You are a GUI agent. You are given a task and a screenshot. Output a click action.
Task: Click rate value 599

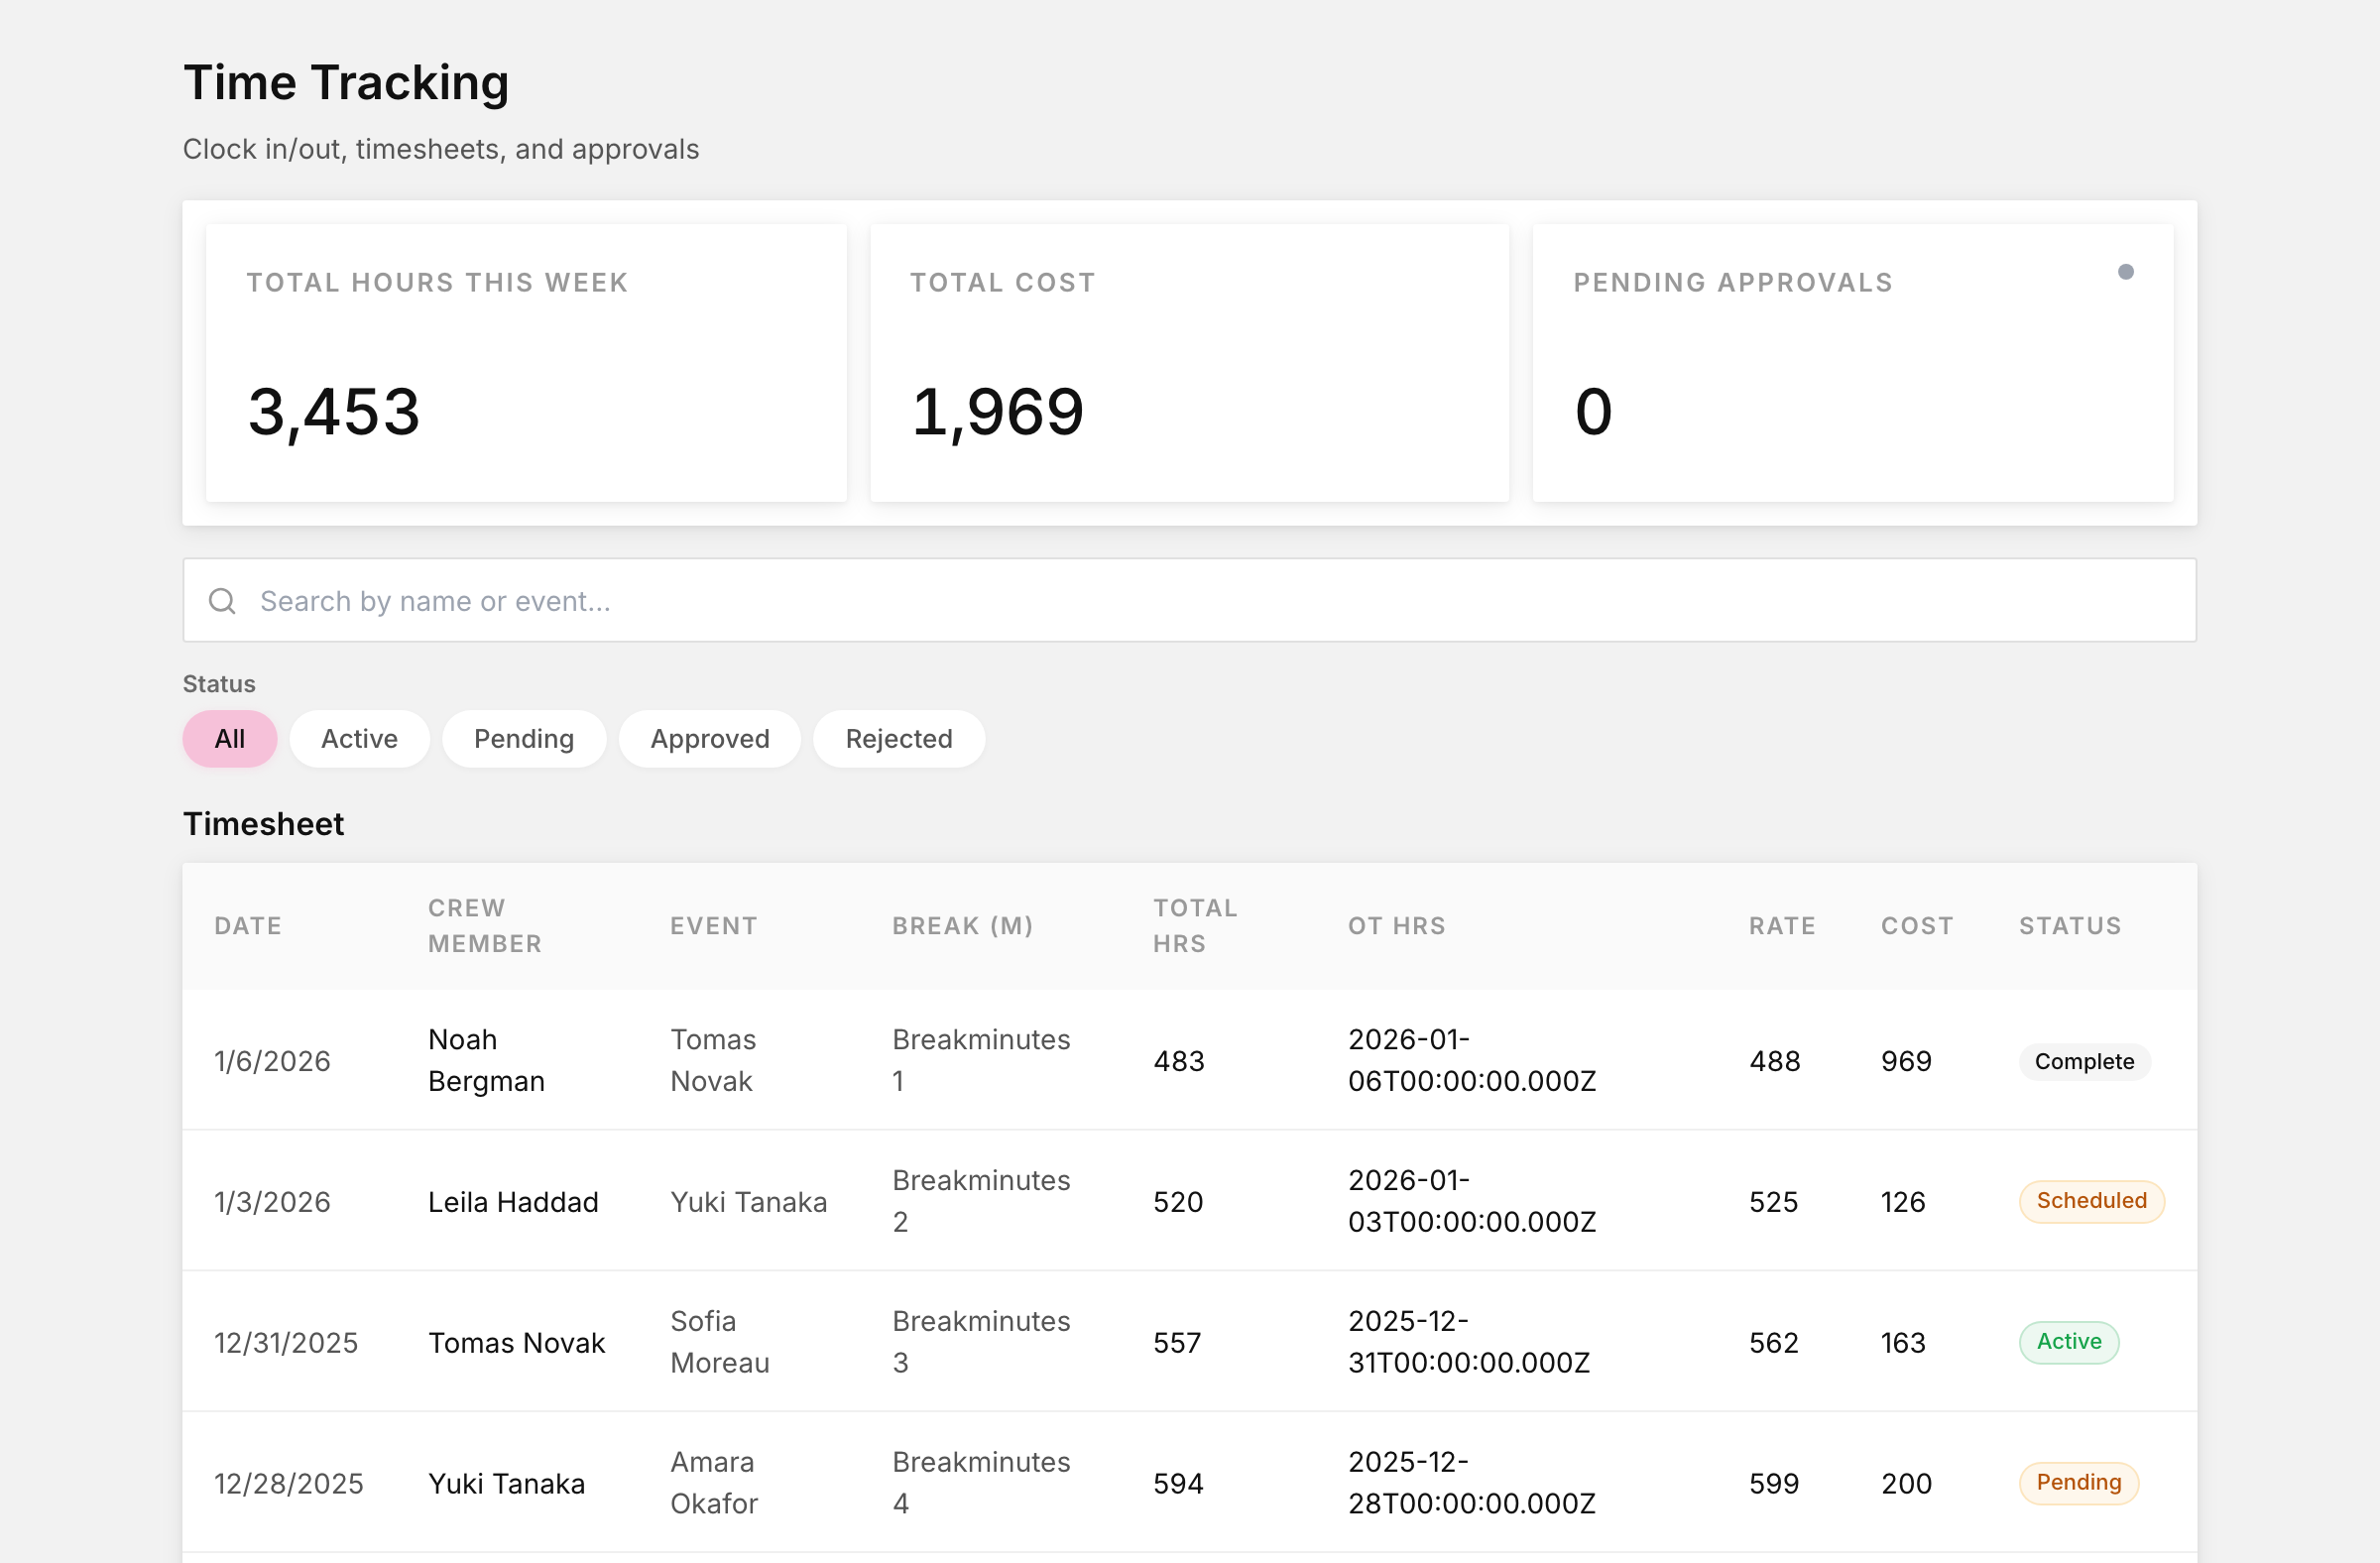pyautogui.click(x=1774, y=1484)
